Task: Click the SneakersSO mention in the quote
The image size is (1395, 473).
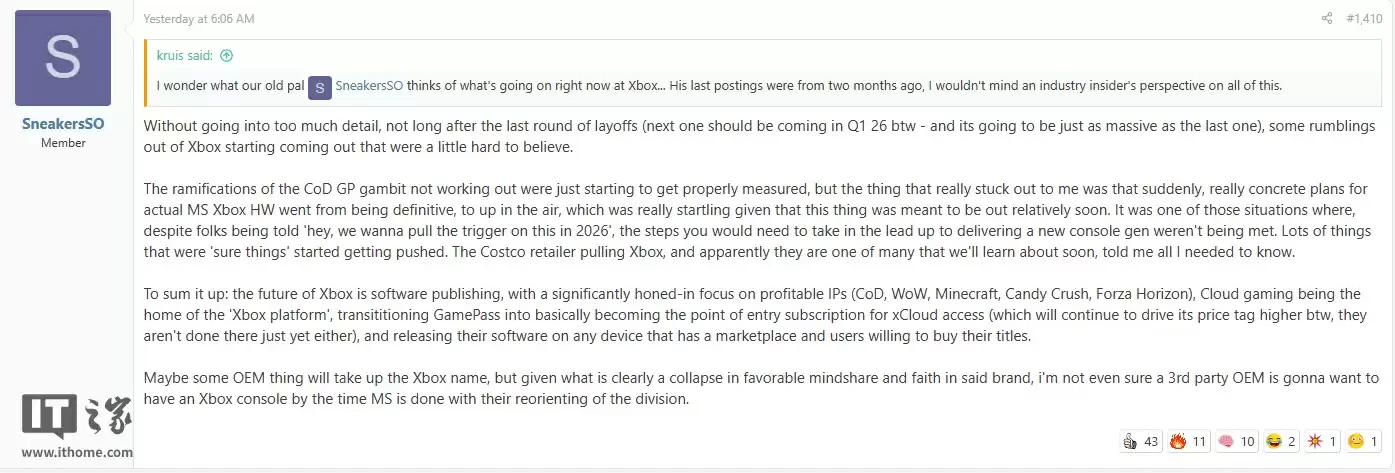Action: [x=369, y=86]
